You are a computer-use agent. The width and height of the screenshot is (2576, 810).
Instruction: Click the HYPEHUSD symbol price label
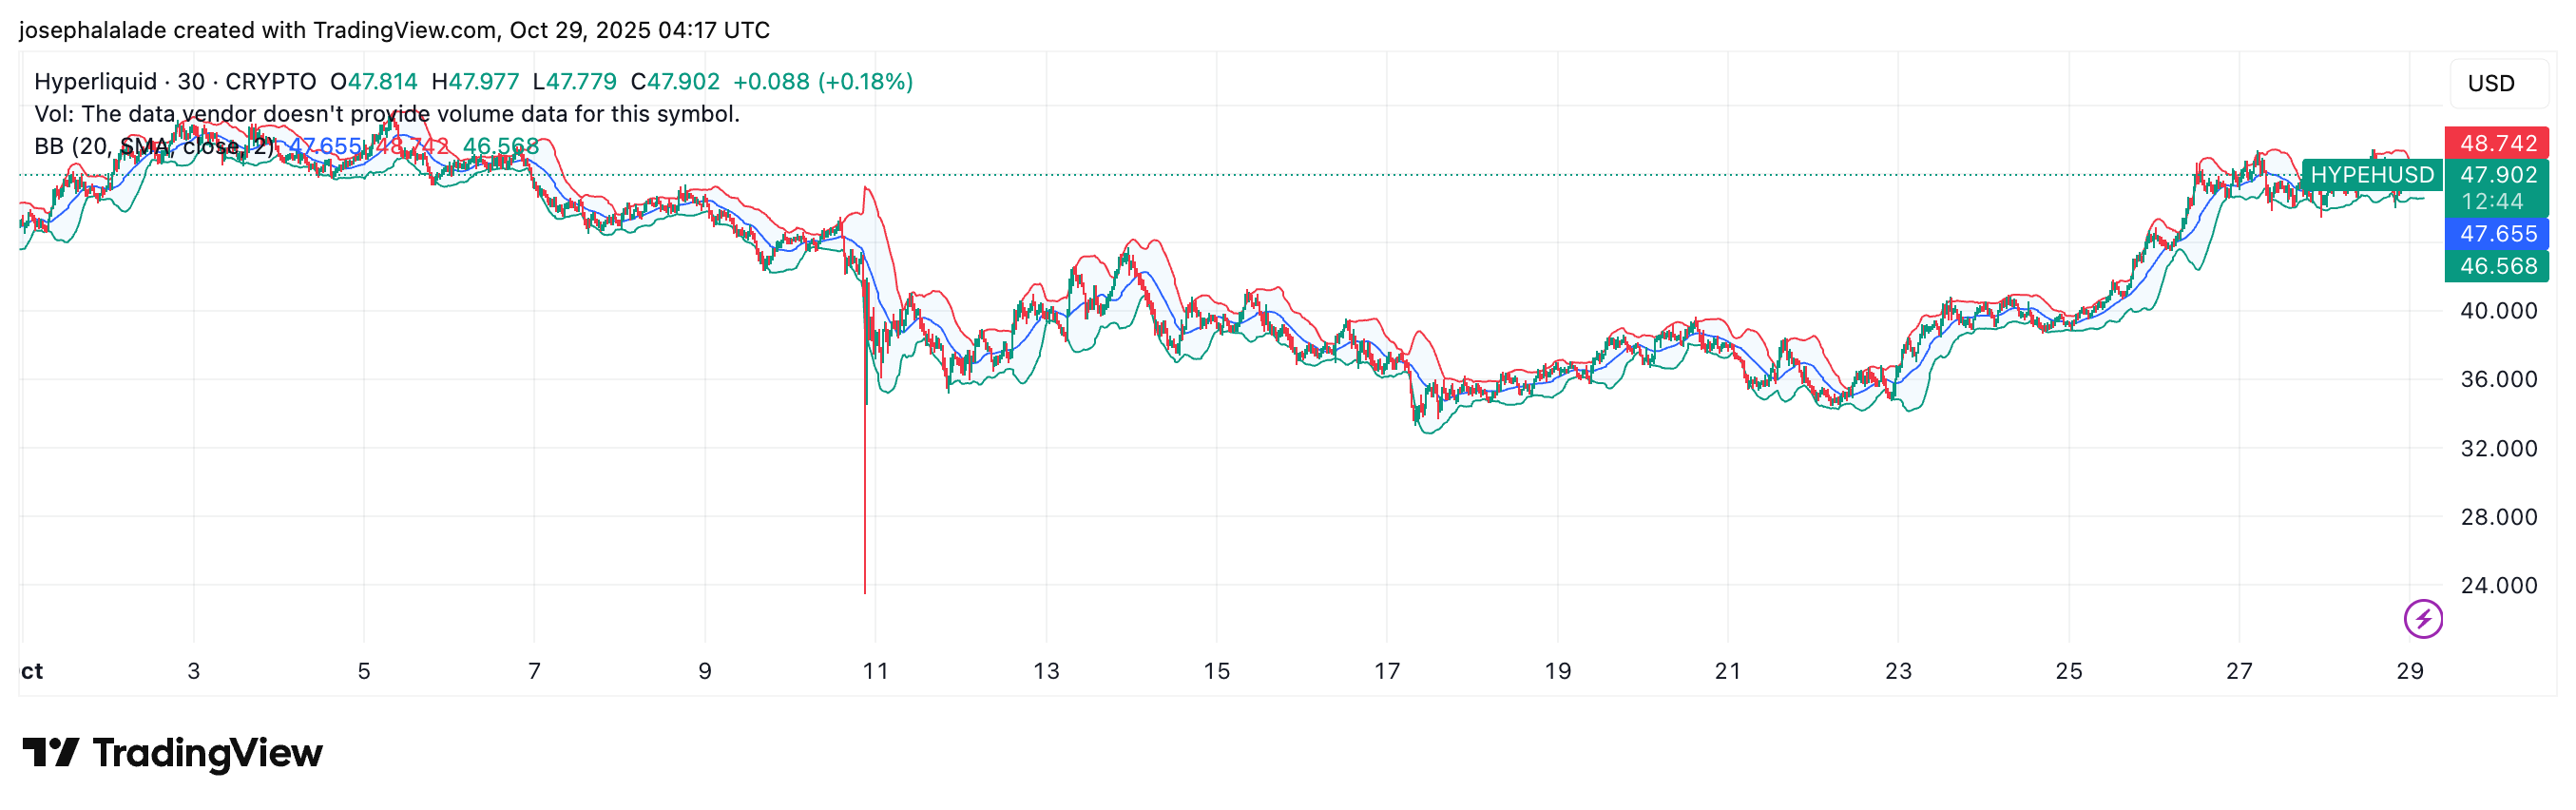(2371, 175)
